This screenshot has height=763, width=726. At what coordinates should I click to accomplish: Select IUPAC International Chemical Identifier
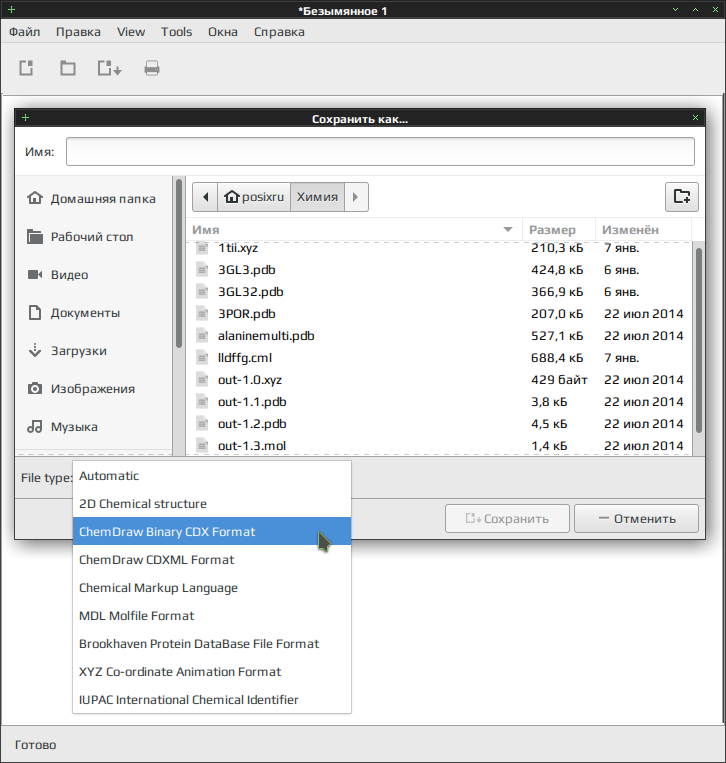(x=212, y=699)
